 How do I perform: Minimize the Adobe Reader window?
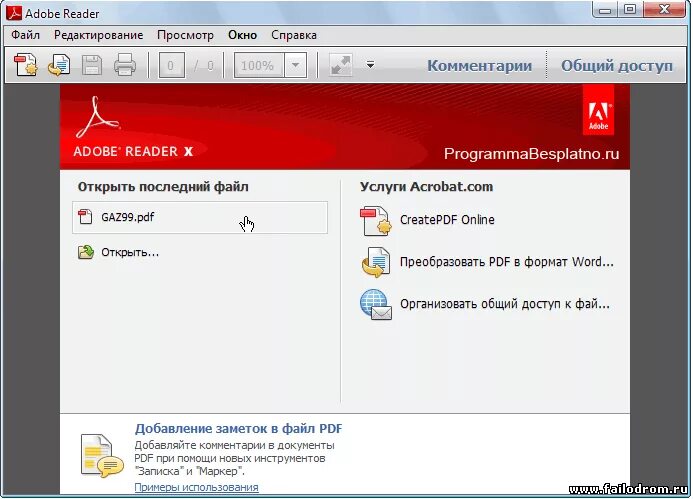[x=605, y=10]
